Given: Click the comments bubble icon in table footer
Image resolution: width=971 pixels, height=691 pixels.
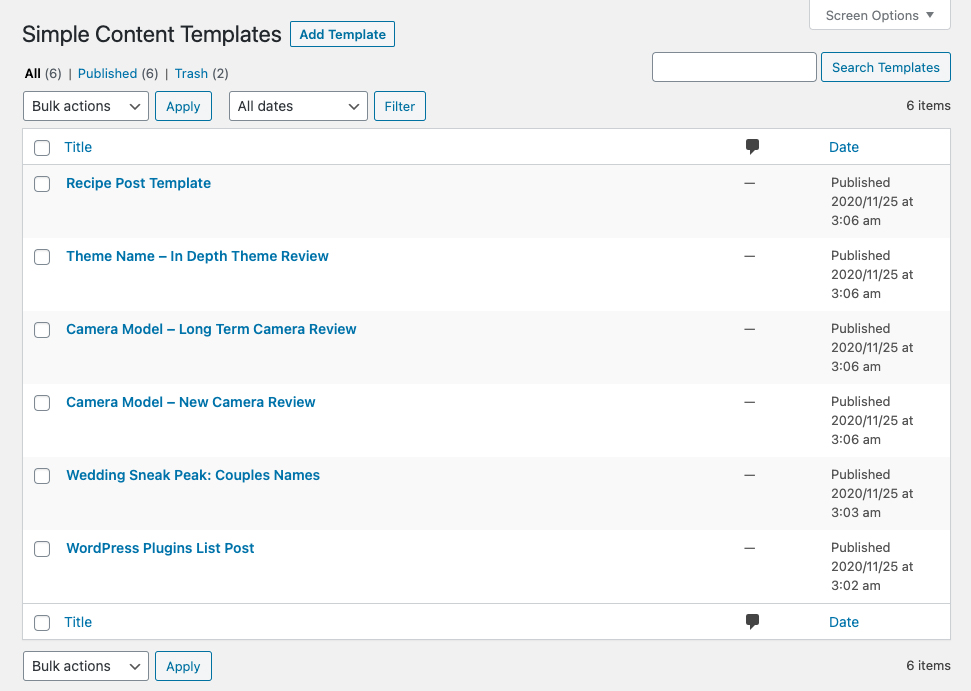Looking at the screenshot, I should tap(752, 622).
